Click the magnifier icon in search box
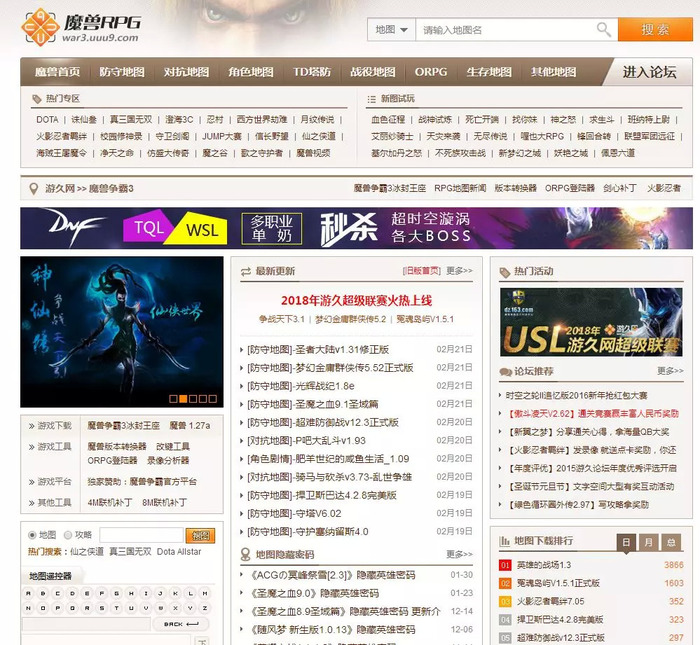The height and width of the screenshot is (645, 700). pos(604,30)
